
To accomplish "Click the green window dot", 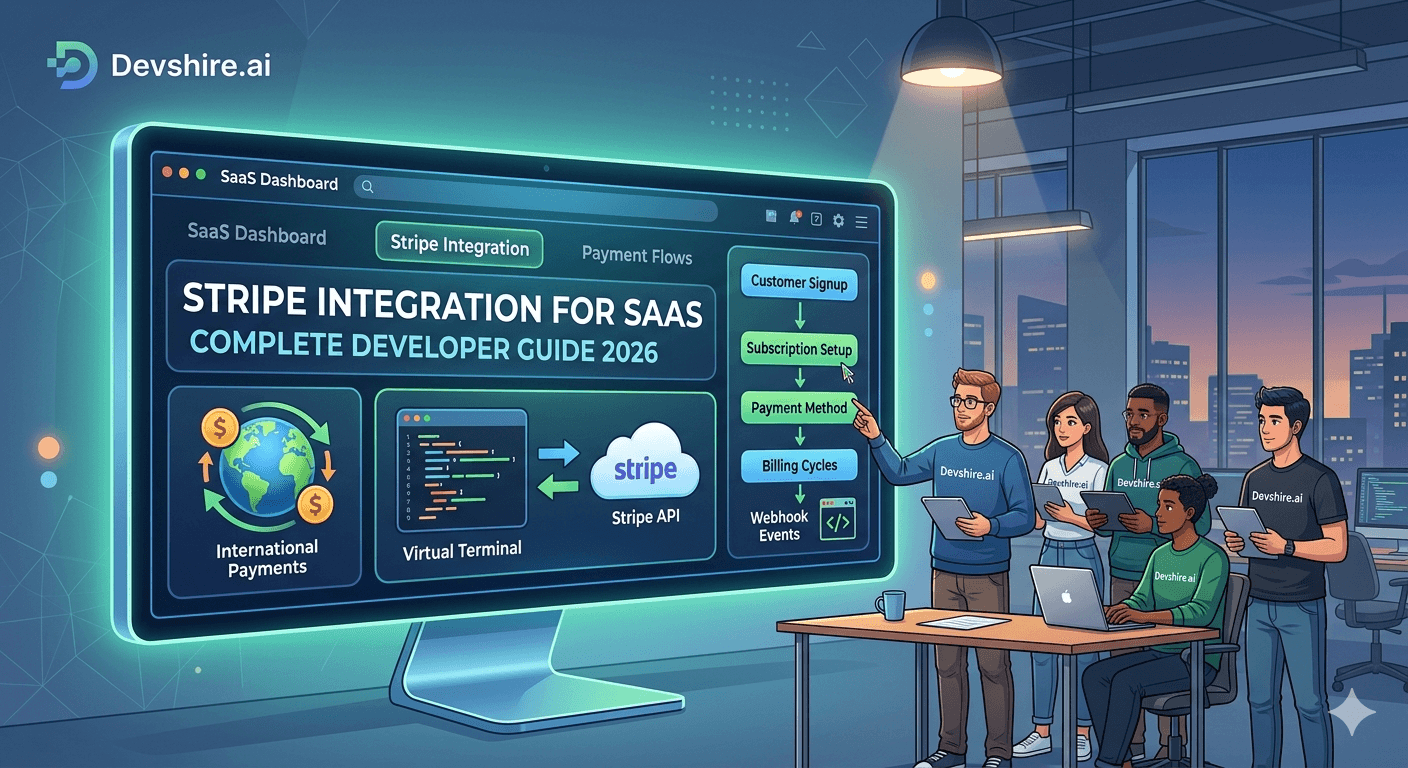I will tap(201, 175).
